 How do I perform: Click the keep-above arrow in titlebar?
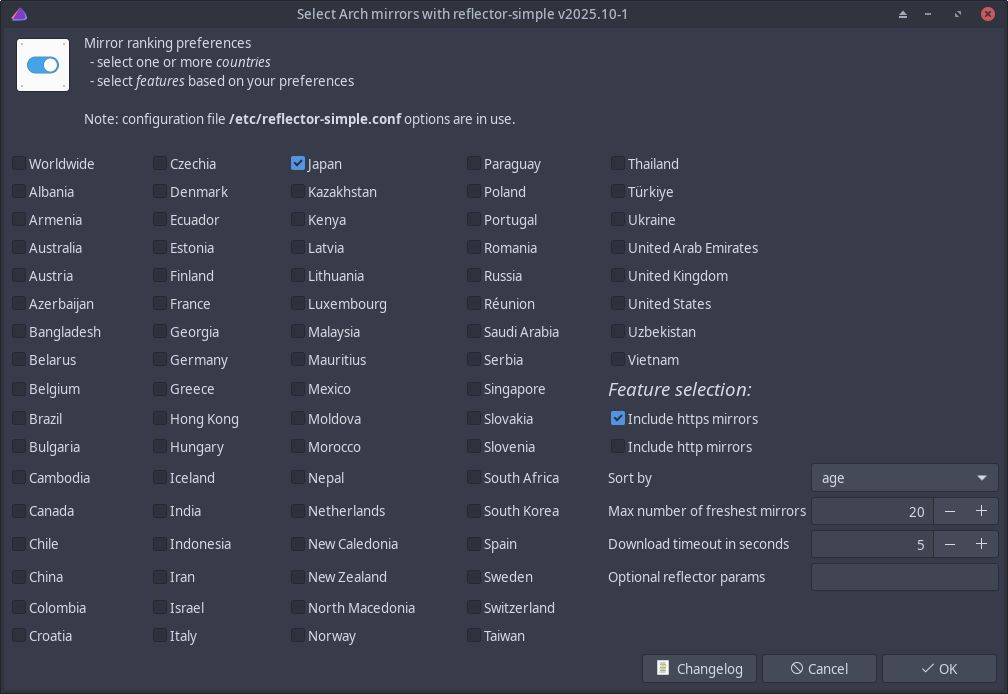[904, 14]
